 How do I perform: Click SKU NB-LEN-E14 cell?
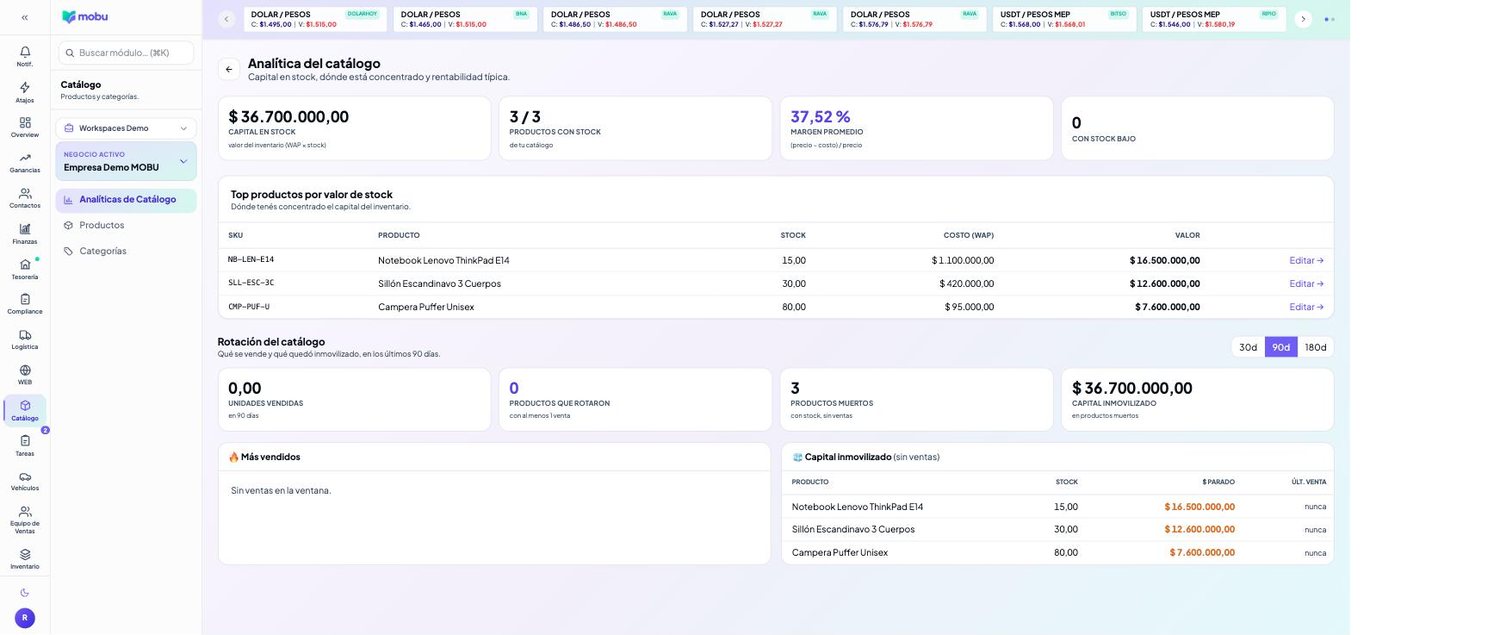251,260
